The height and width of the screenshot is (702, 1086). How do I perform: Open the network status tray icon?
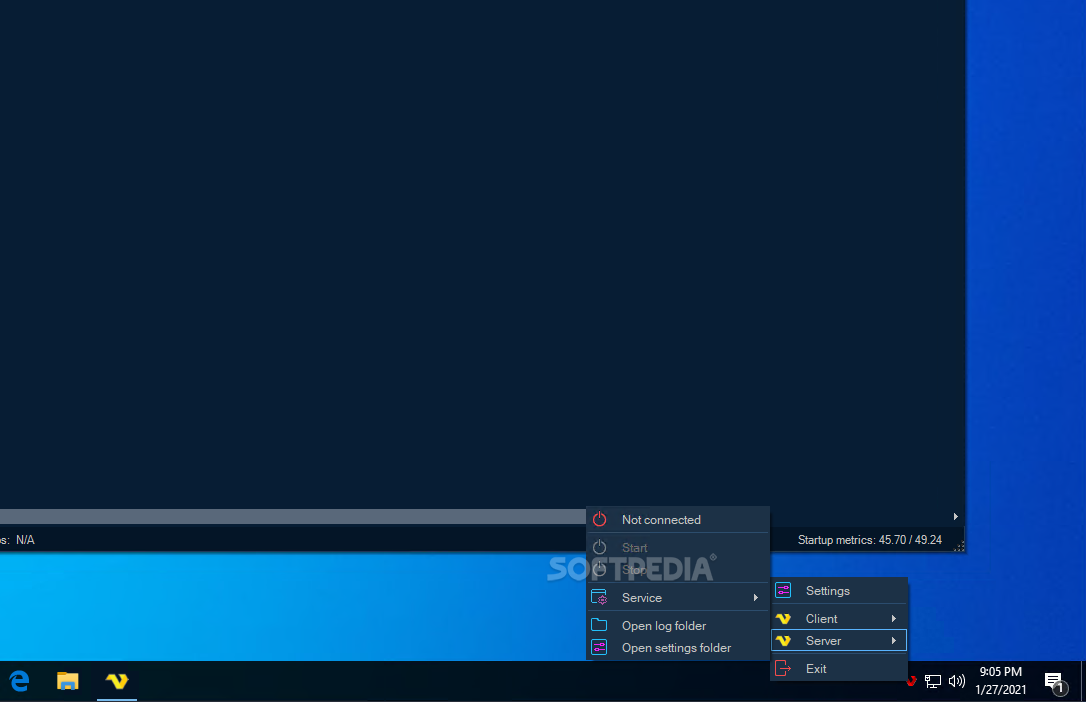[x=933, y=681]
